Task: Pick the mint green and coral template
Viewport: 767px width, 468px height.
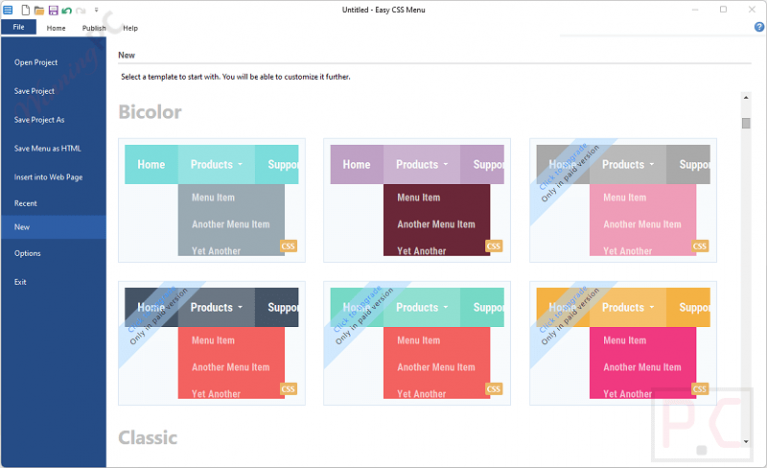Action: pyautogui.click(x=417, y=343)
